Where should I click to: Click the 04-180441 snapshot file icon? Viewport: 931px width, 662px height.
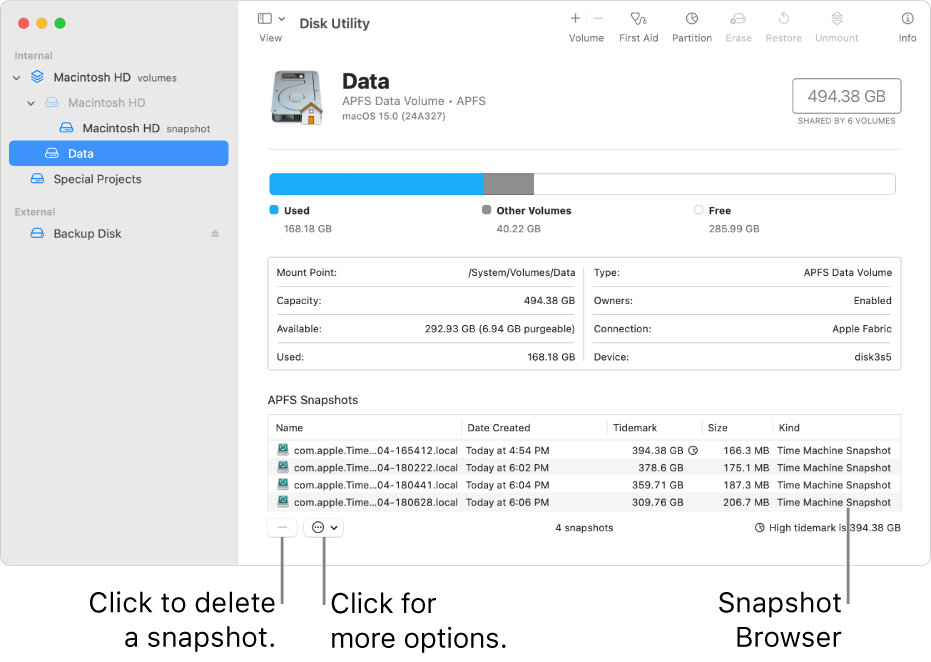coord(283,484)
